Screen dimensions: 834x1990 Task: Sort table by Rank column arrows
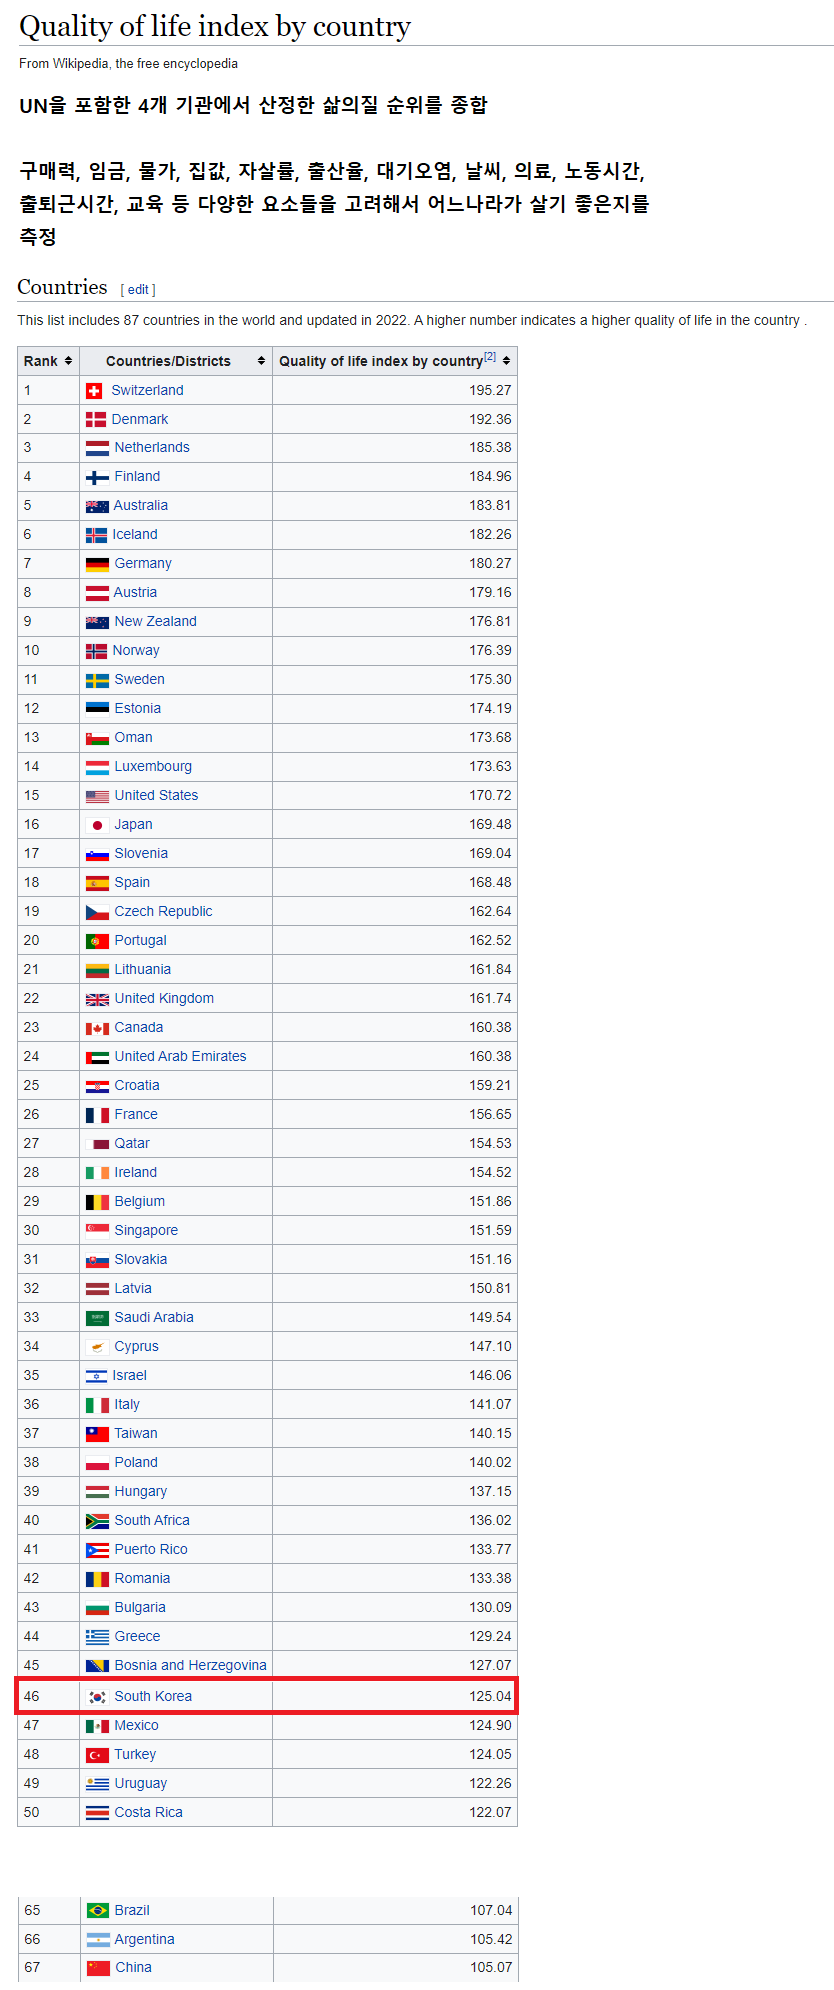(x=68, y=361)
